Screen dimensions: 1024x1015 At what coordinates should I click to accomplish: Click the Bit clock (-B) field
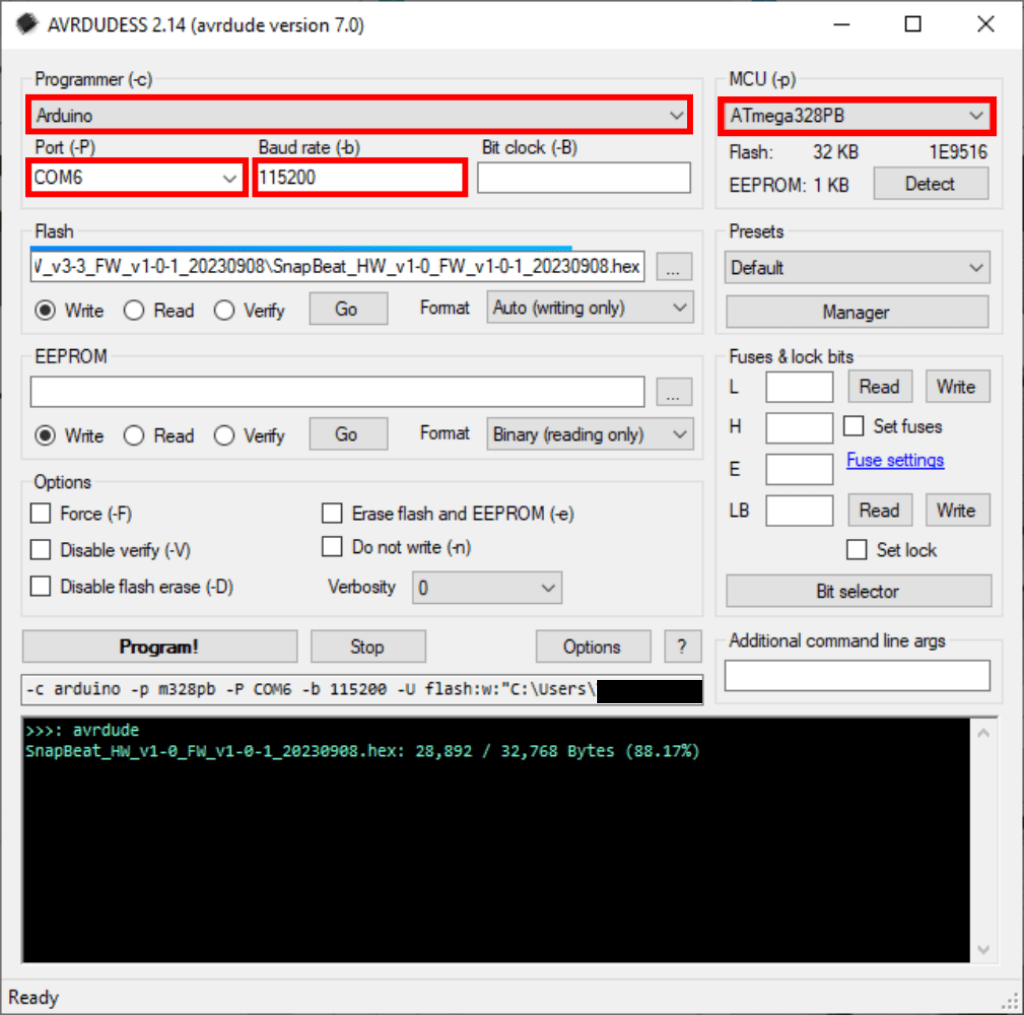tap(583, 178)
